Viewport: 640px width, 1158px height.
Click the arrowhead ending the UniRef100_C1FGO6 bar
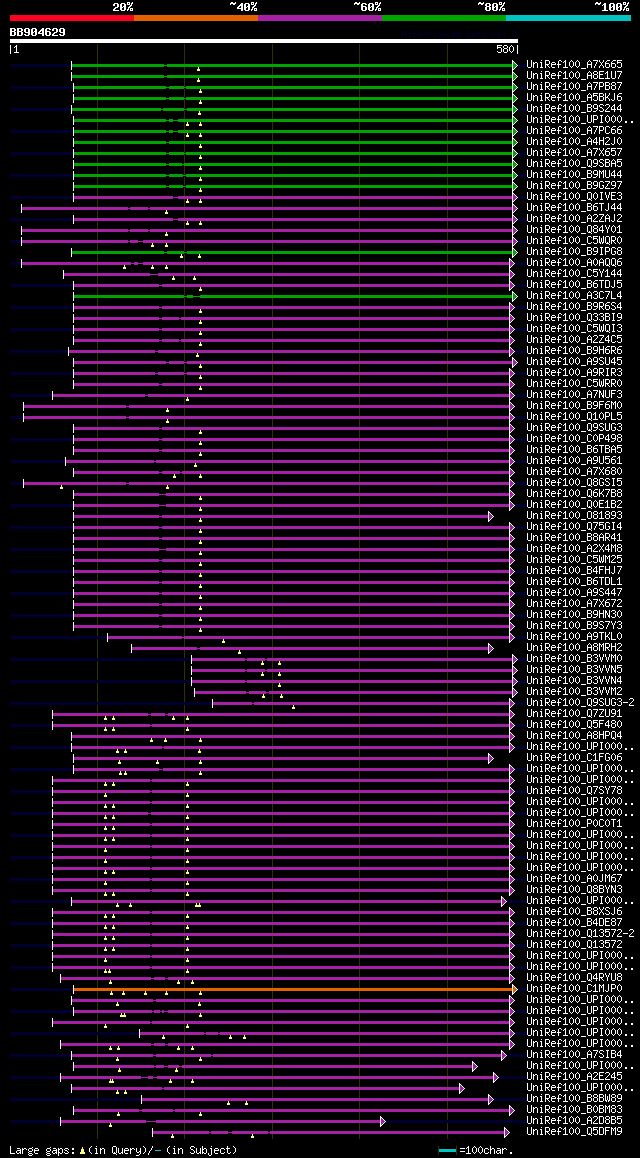[x=491, y=758]
